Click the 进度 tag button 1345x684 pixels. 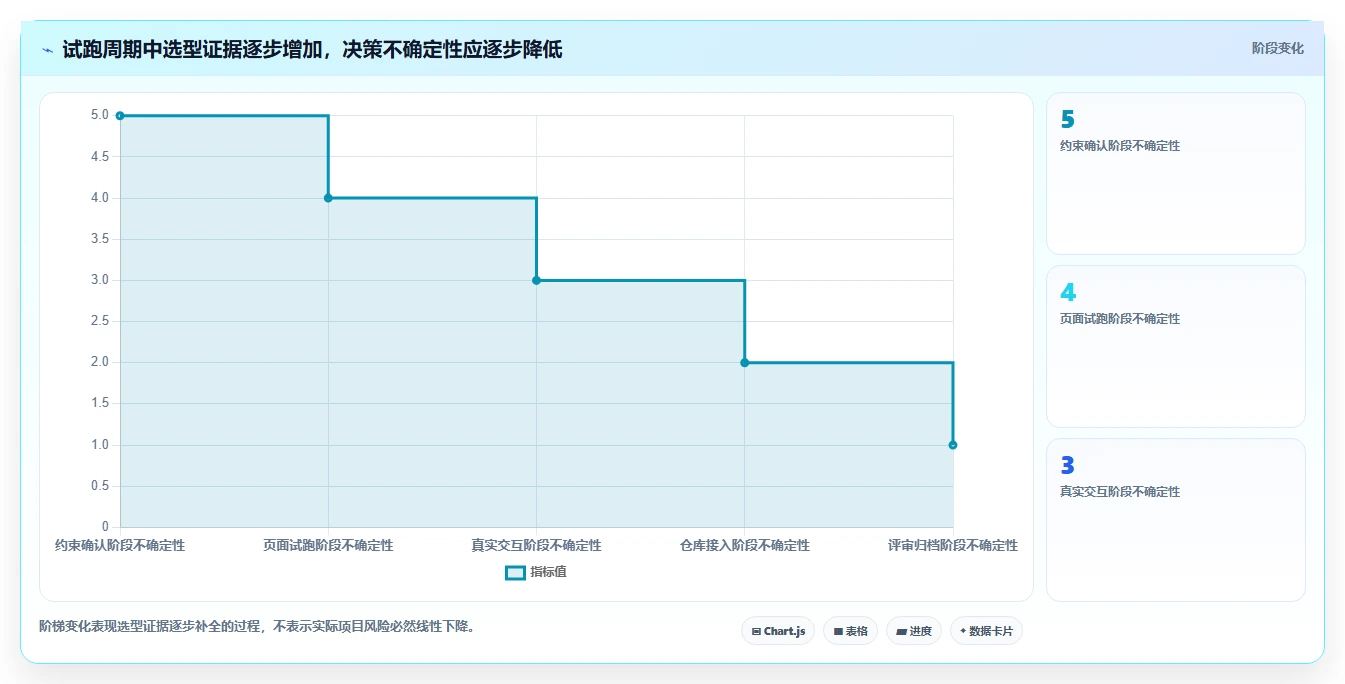[913, 631]
